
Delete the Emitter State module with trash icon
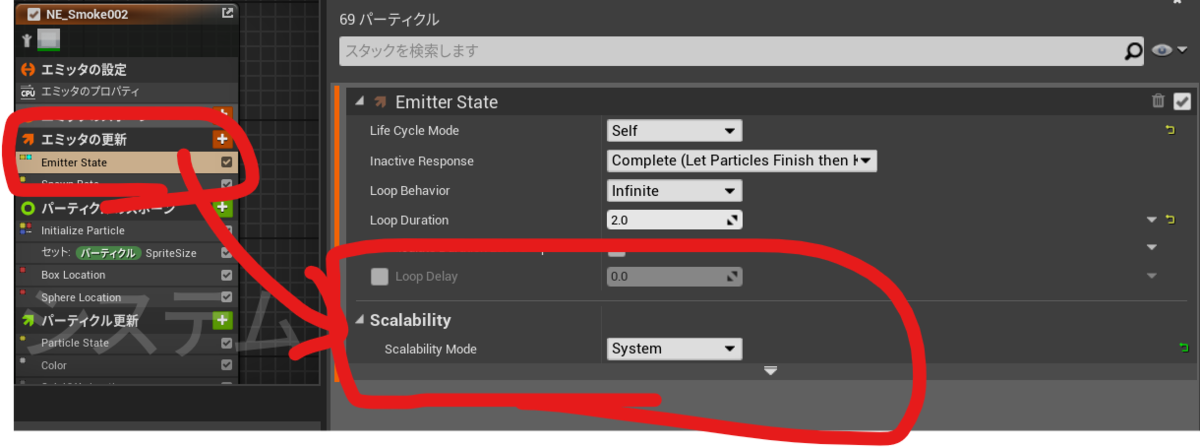point(1158,101)
